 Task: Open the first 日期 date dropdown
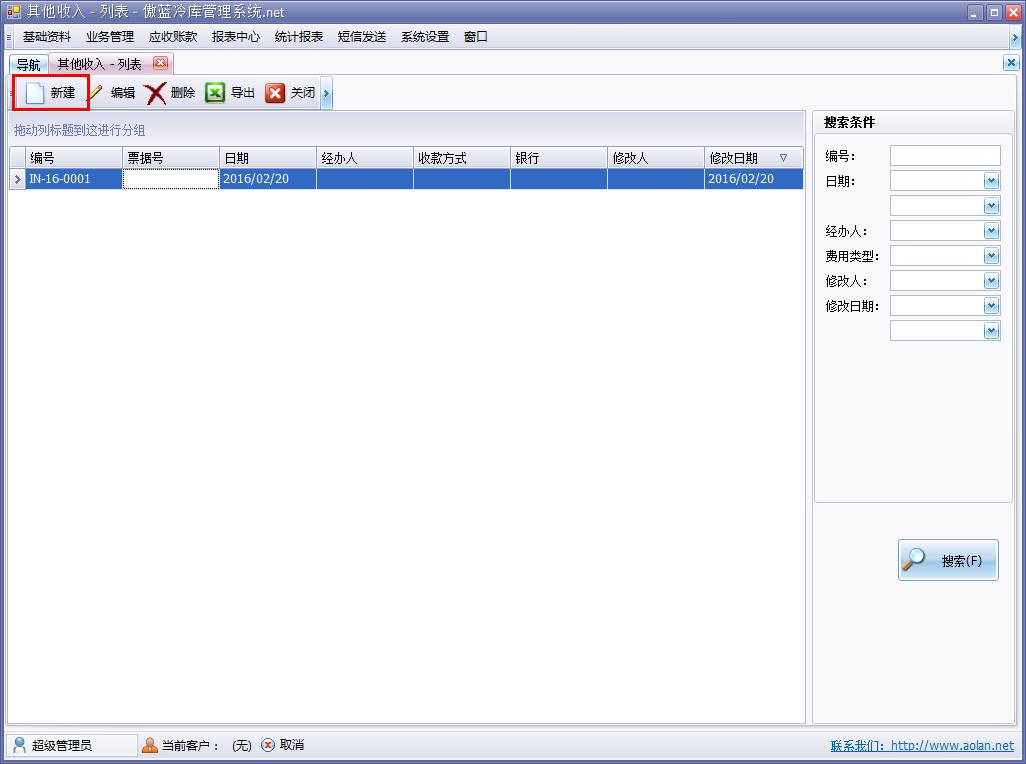(x=990, y=180)
